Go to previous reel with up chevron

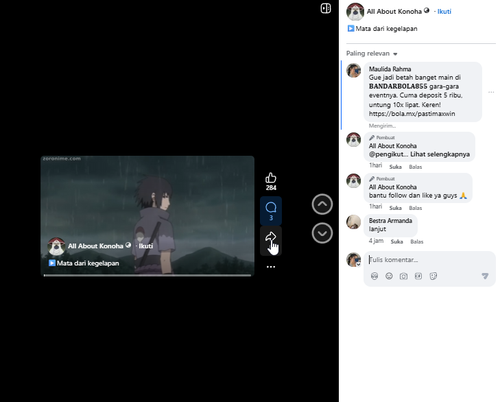(x=322, y=204)
